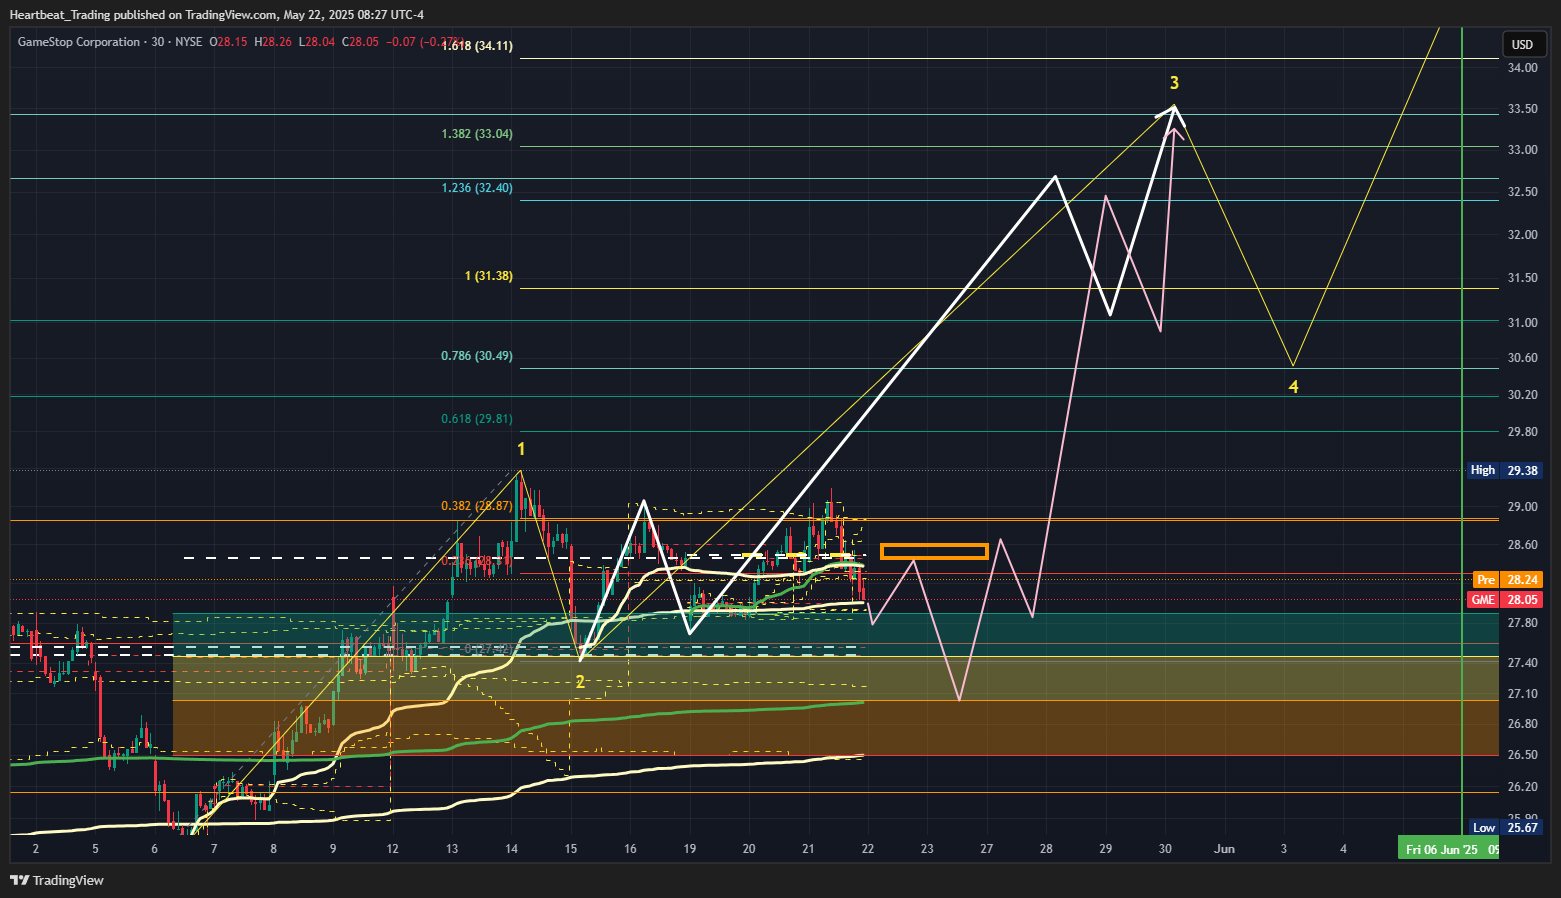
Task: Select the yellow wave 2 label
Action: pyautogui.click(x=580, y=683)
